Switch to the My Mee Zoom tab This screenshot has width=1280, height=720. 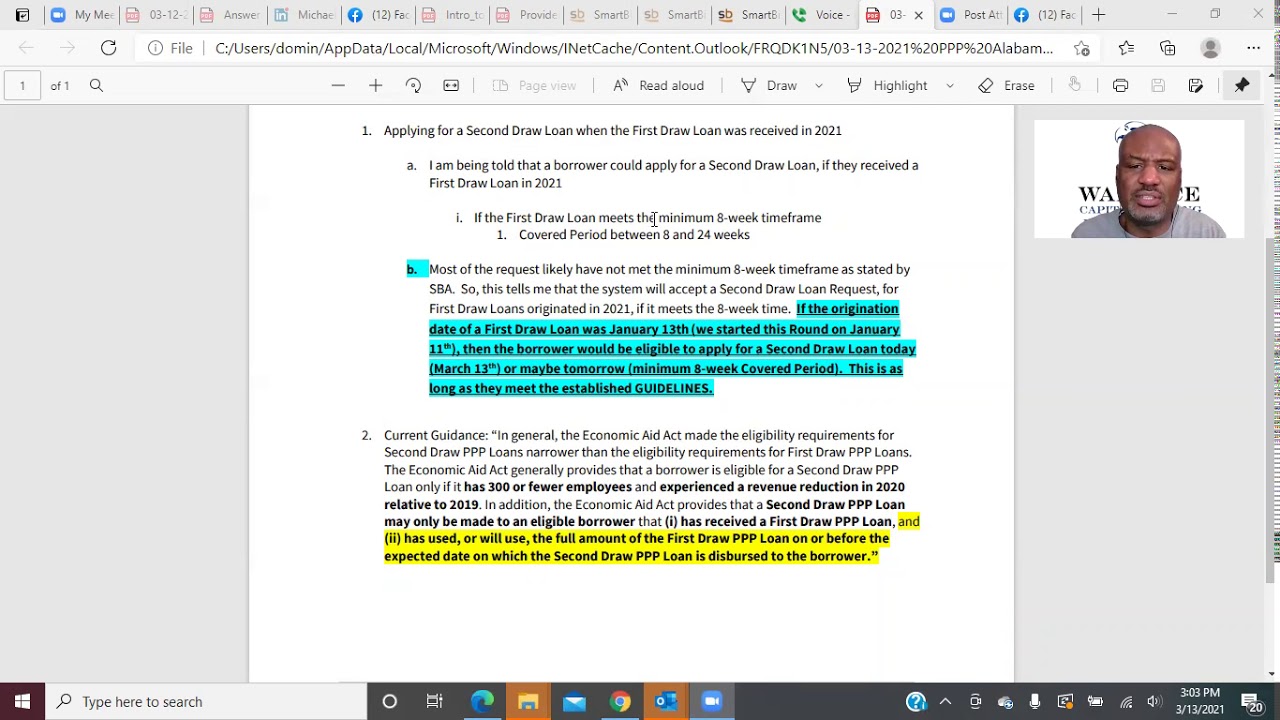[82, 15]
